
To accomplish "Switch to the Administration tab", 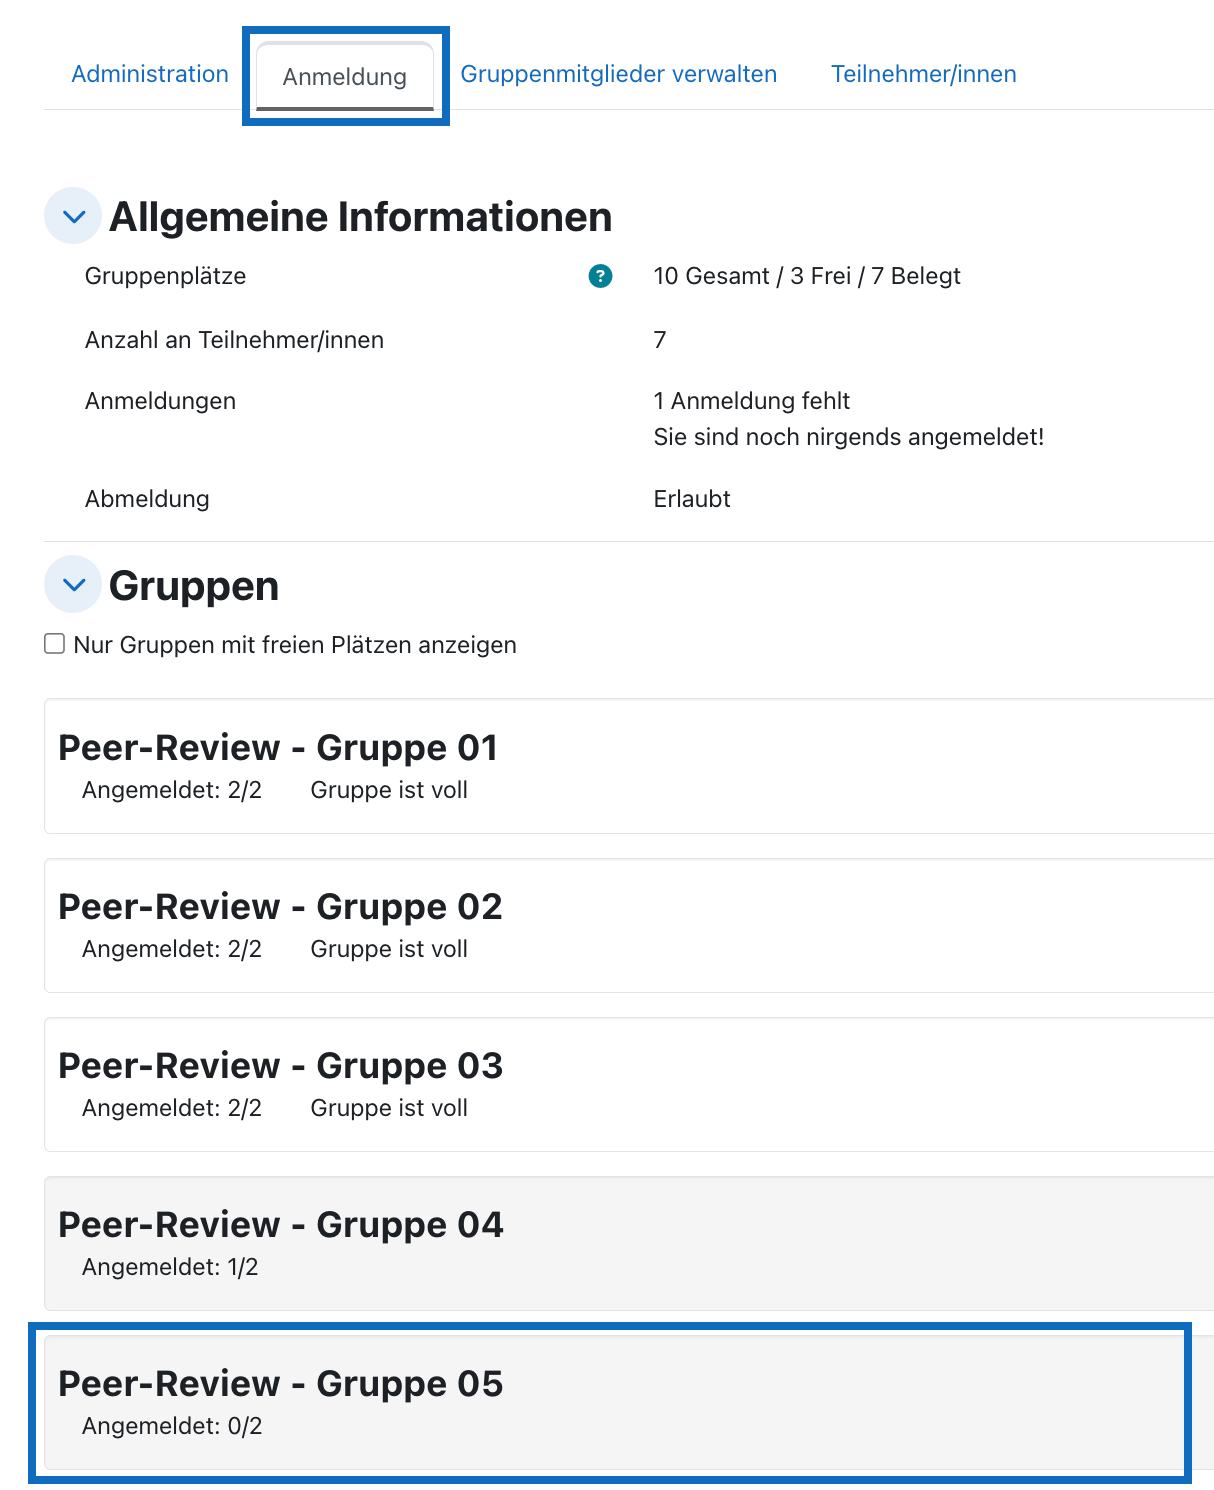I will 150,74.
